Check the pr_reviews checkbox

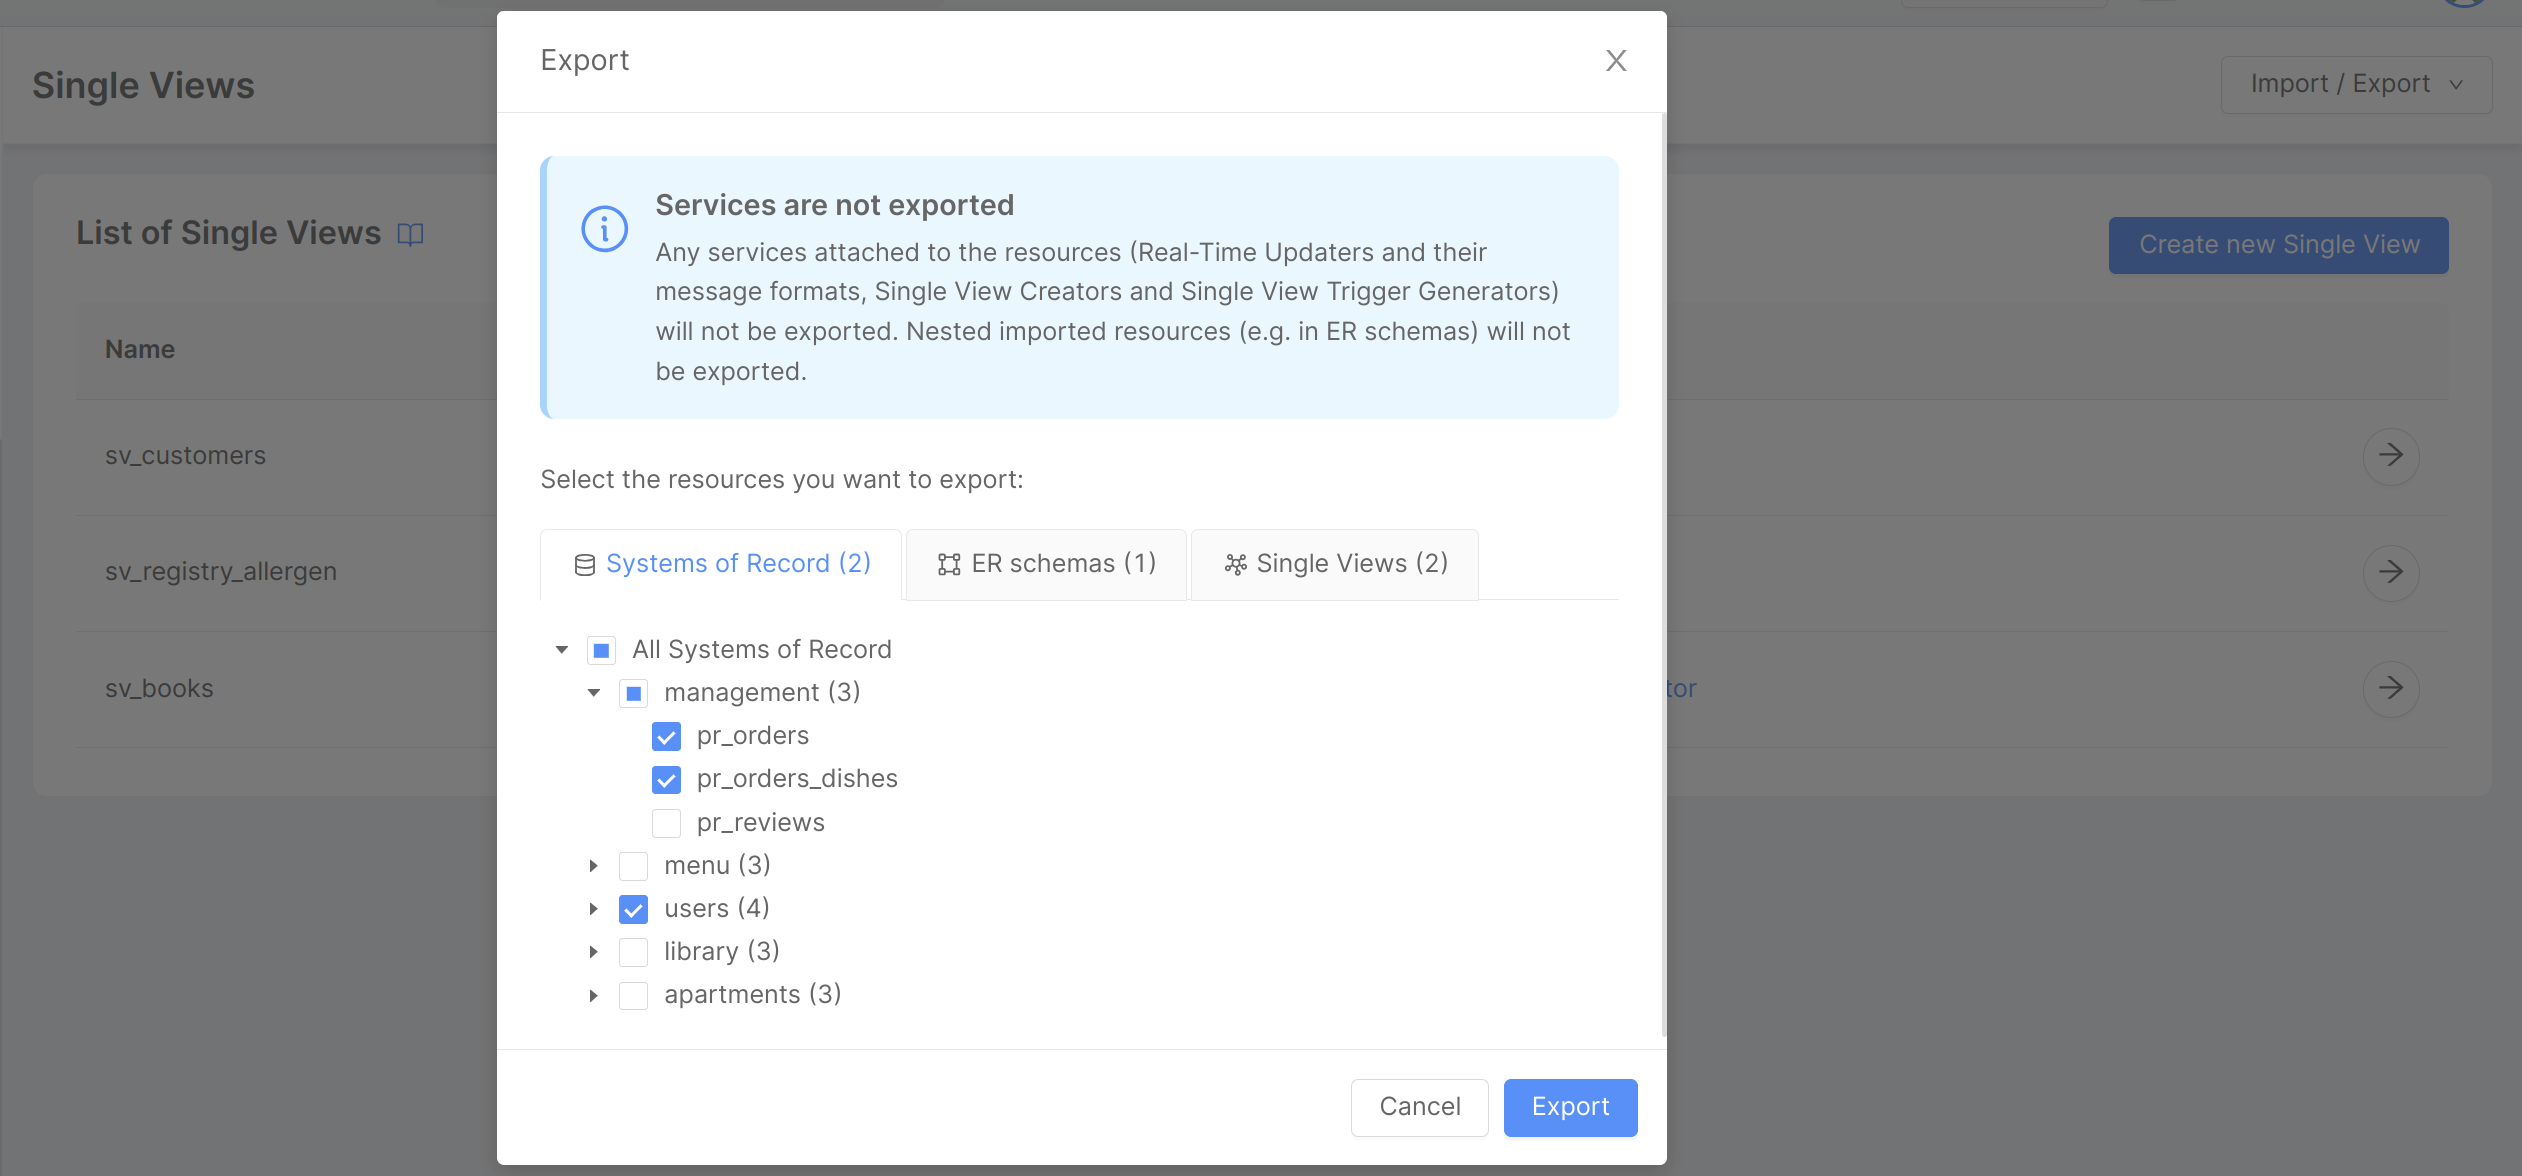point(666,822)
